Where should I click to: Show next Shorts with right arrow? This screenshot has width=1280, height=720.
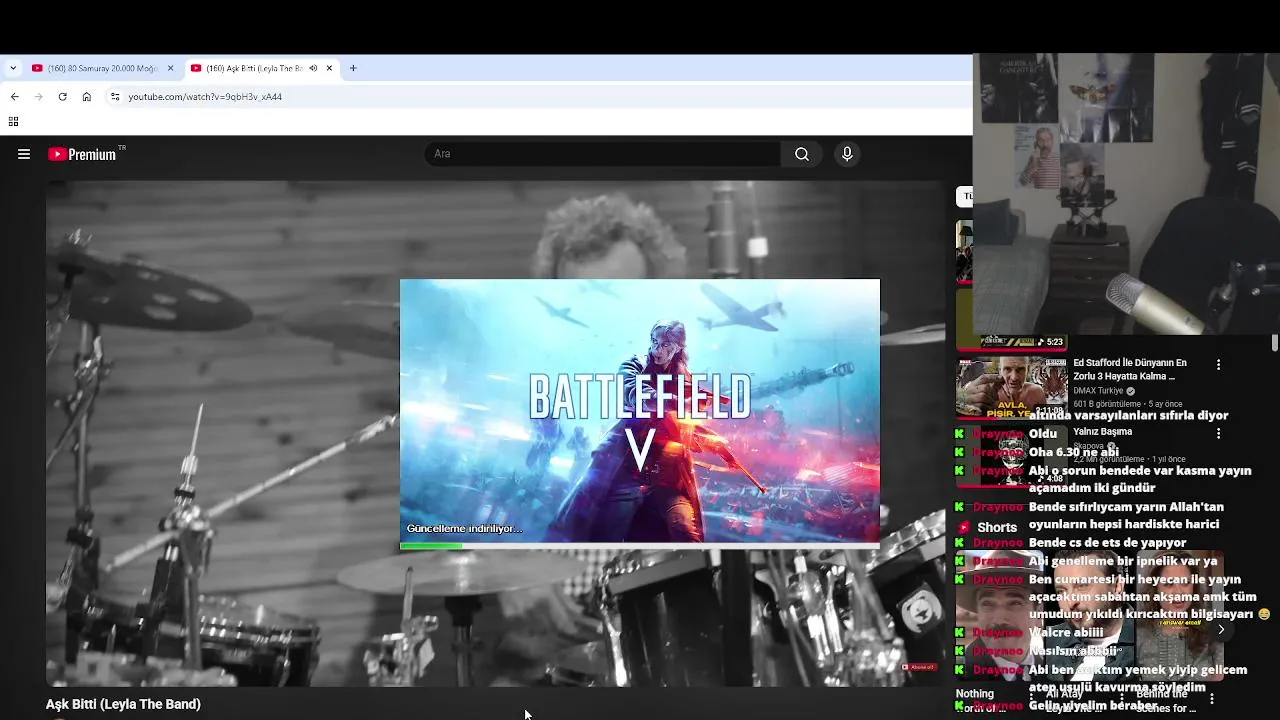click(1220, 630)
